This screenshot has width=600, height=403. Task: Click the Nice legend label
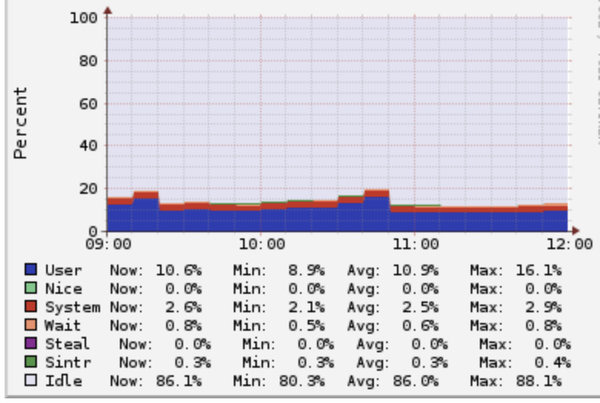tap(64, 289)
